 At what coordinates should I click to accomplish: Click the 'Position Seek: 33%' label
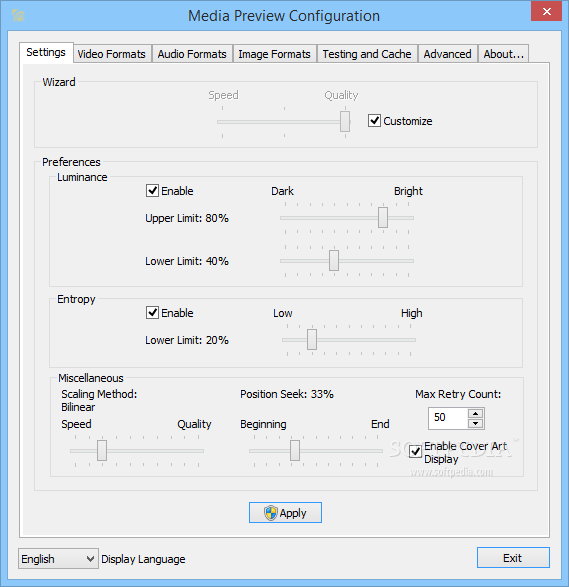coord(287,394)
